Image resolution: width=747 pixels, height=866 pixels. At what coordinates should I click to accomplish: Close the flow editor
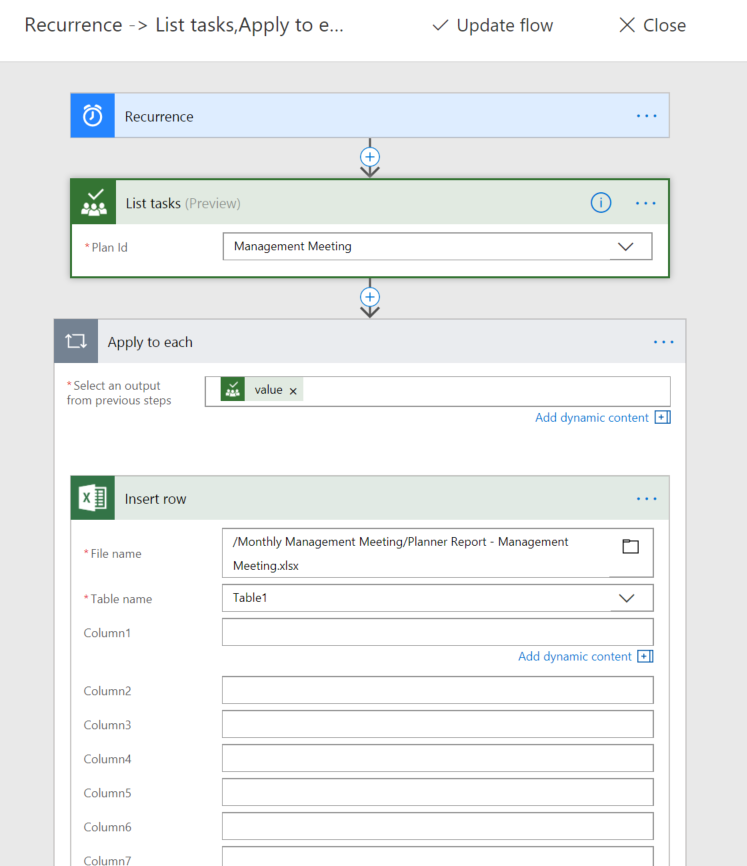(x=652, y=25)
